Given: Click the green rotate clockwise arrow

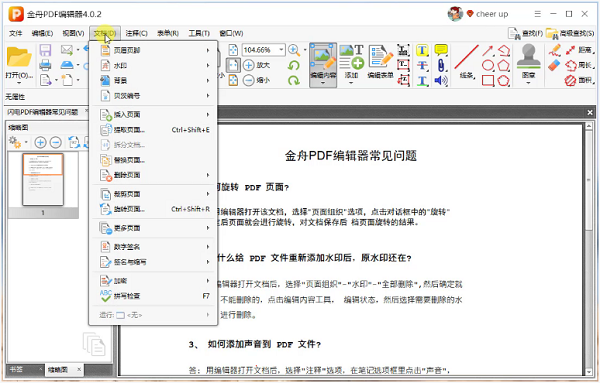Looking at the screenshot, I should pos(293,80).
